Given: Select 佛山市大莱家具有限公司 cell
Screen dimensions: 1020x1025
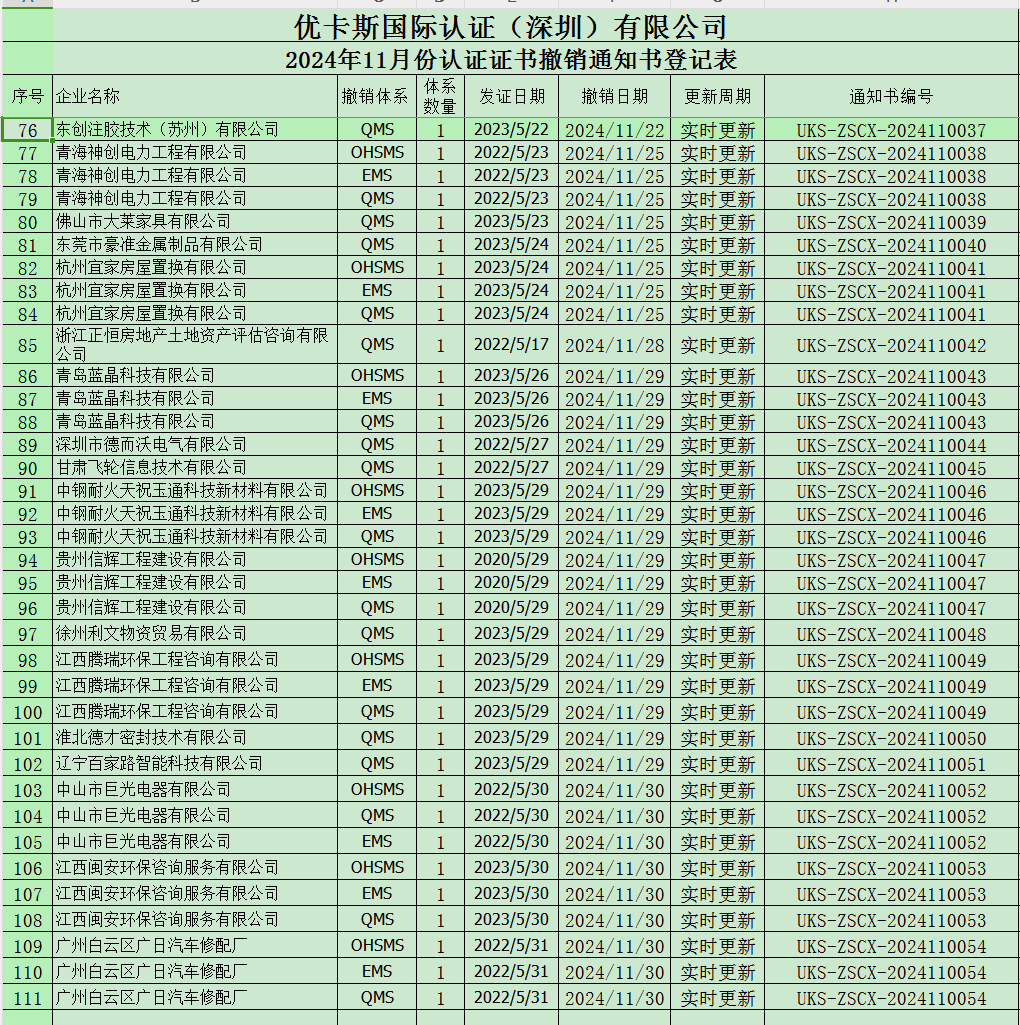Looking at the screenshot, I should click(x=195, y=222).
